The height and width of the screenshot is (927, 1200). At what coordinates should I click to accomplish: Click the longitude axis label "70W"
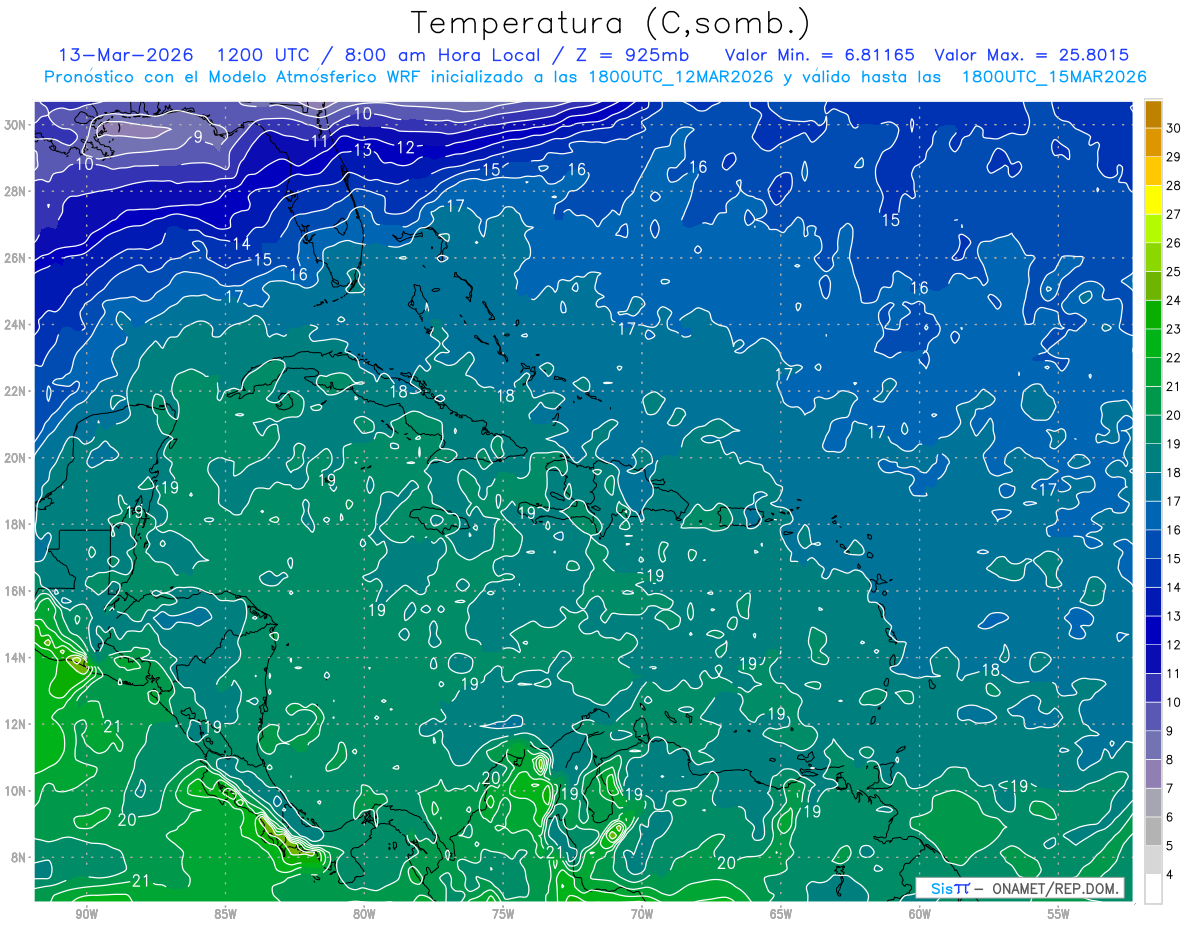click(x=642, y=914)
